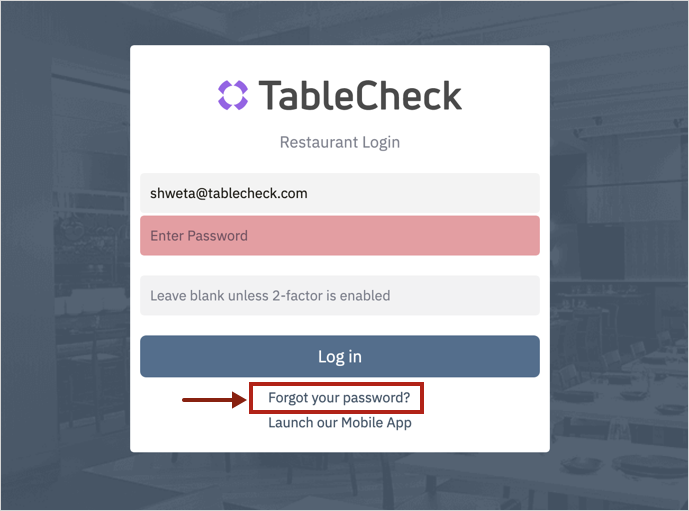This screenshot has height=511, width=689.
Task: Click the empty space between password and 2-factor fields
Action: (340, 265)
